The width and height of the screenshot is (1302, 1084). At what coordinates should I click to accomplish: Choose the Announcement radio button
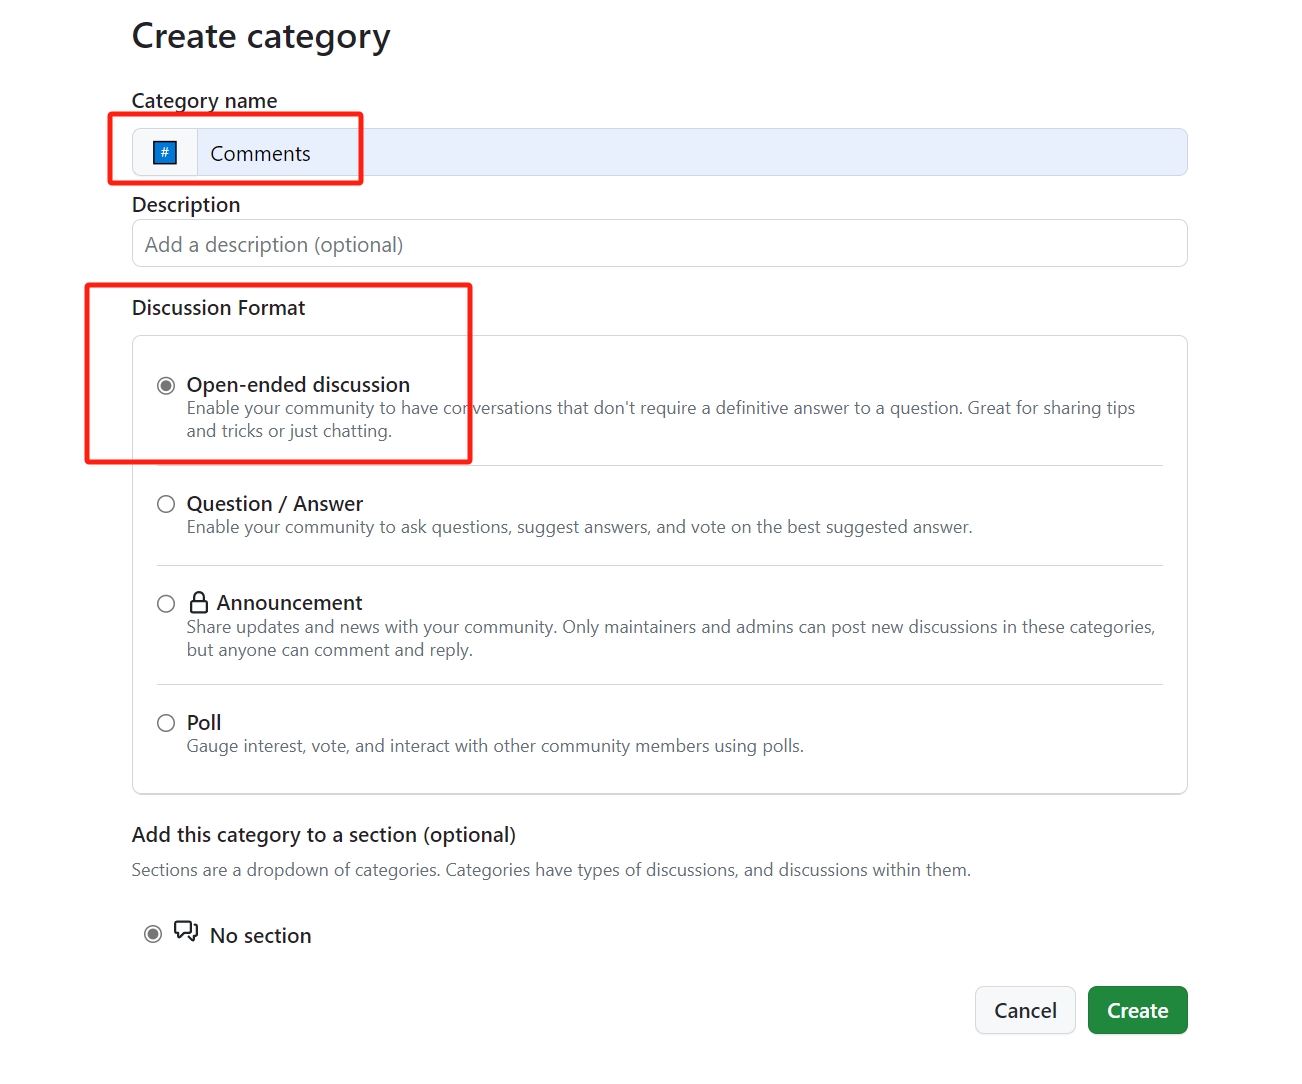166,604
